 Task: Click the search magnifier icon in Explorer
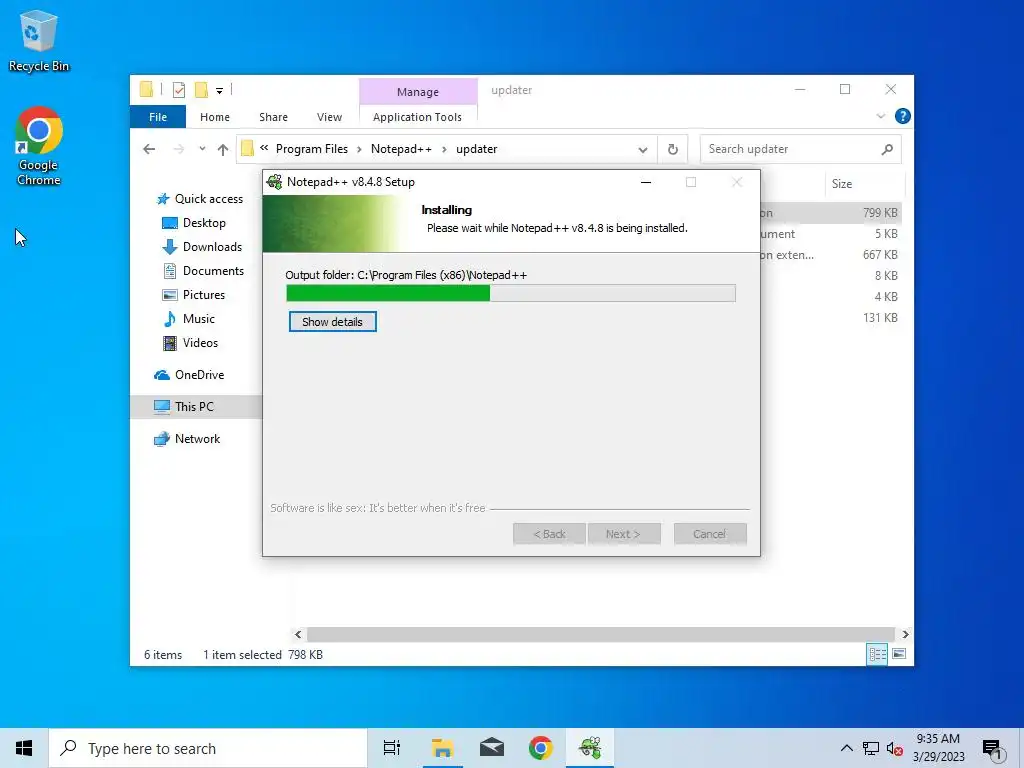(887, 150)
